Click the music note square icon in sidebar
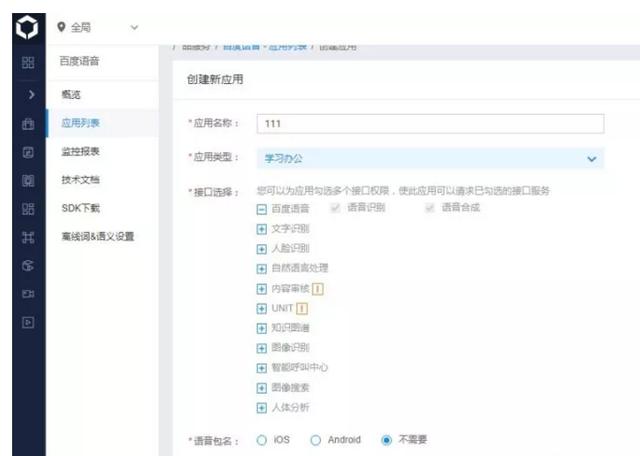 (x=28, y=152)
